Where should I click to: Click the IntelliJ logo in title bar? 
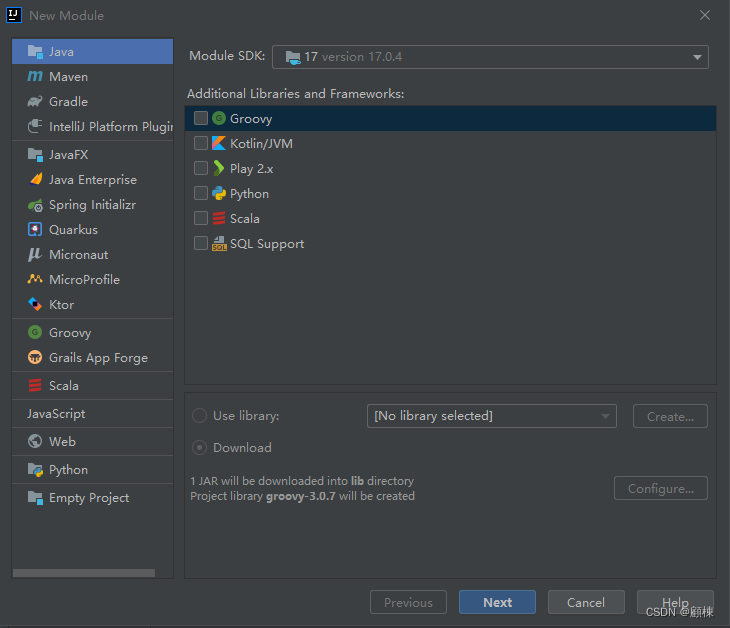tap(14, 15)
